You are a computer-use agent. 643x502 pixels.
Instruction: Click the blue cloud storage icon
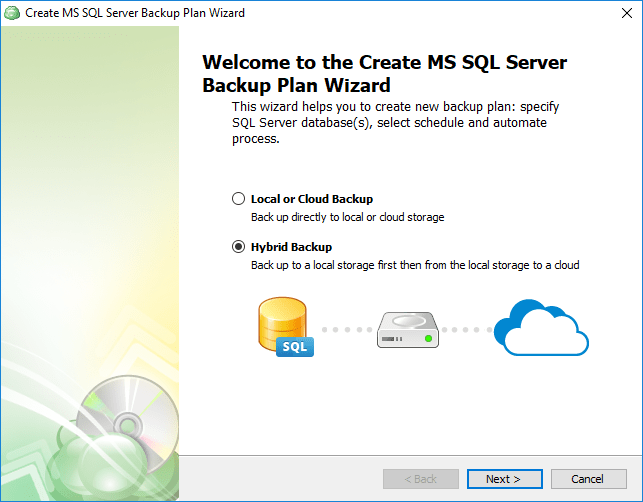click(x=541, y=327)
